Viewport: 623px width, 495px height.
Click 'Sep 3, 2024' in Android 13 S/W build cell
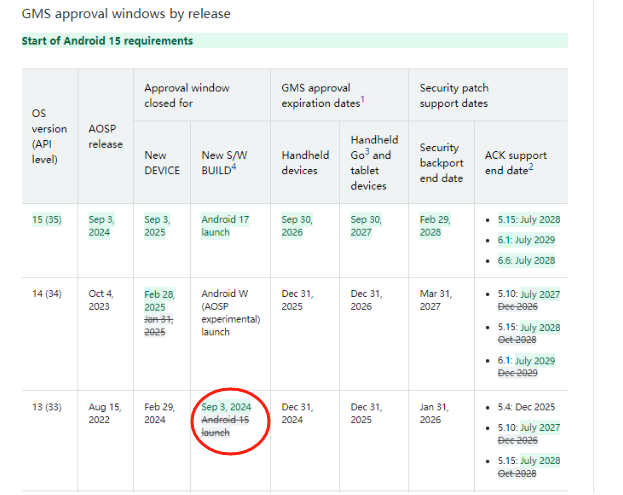[226, 407]
